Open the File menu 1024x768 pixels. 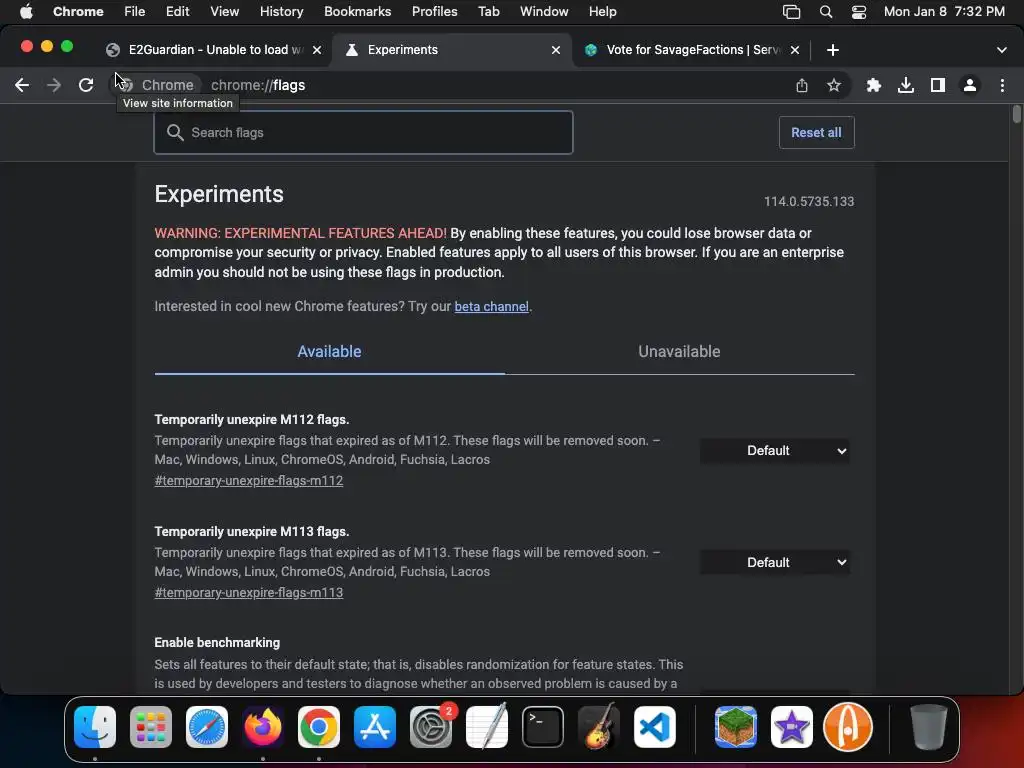tap(135, 12)
